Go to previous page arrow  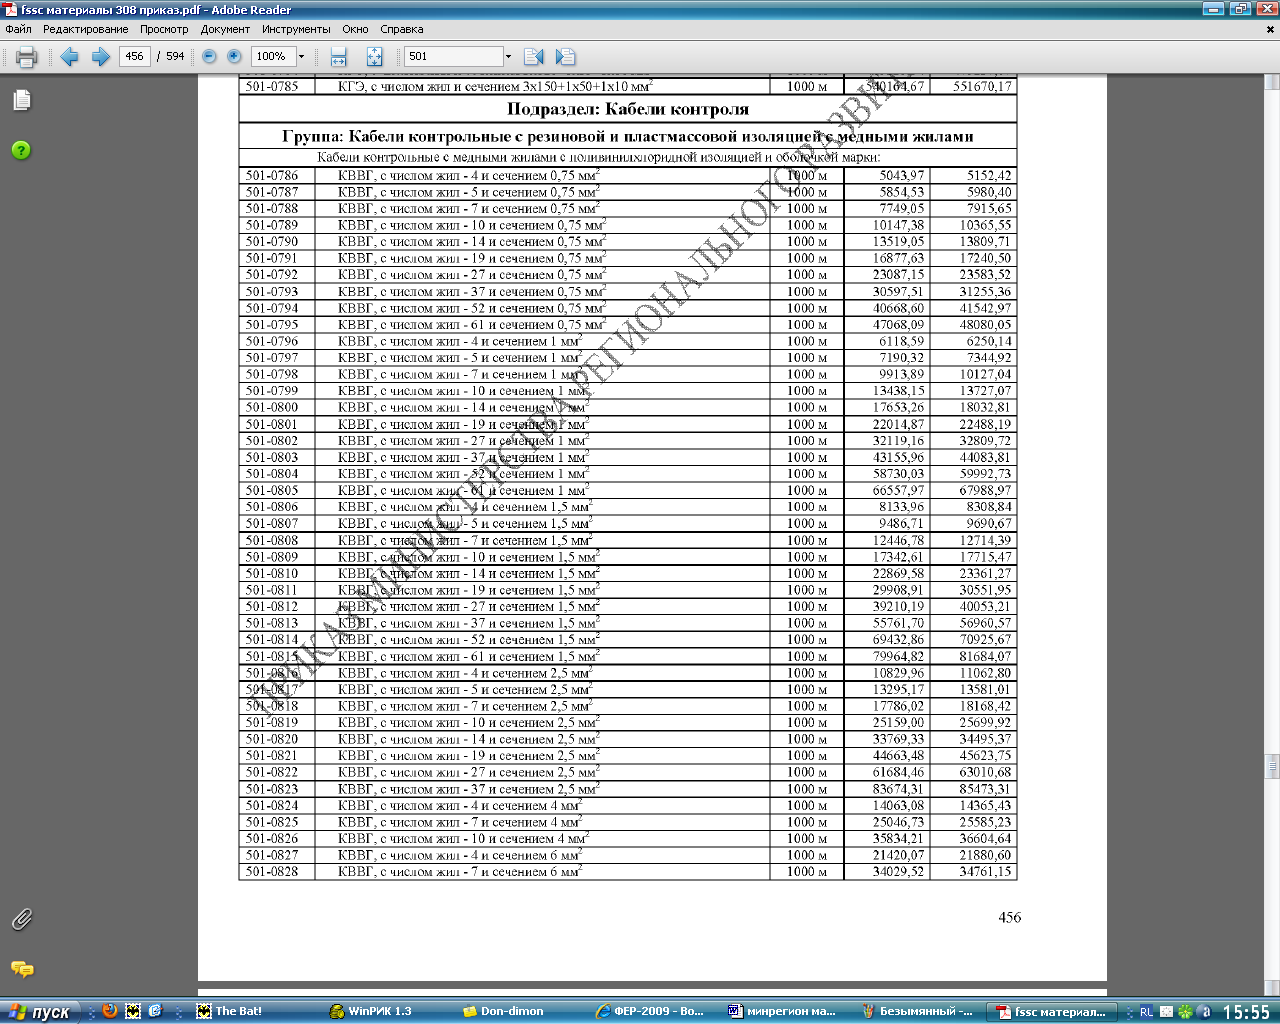pos(69,57)
